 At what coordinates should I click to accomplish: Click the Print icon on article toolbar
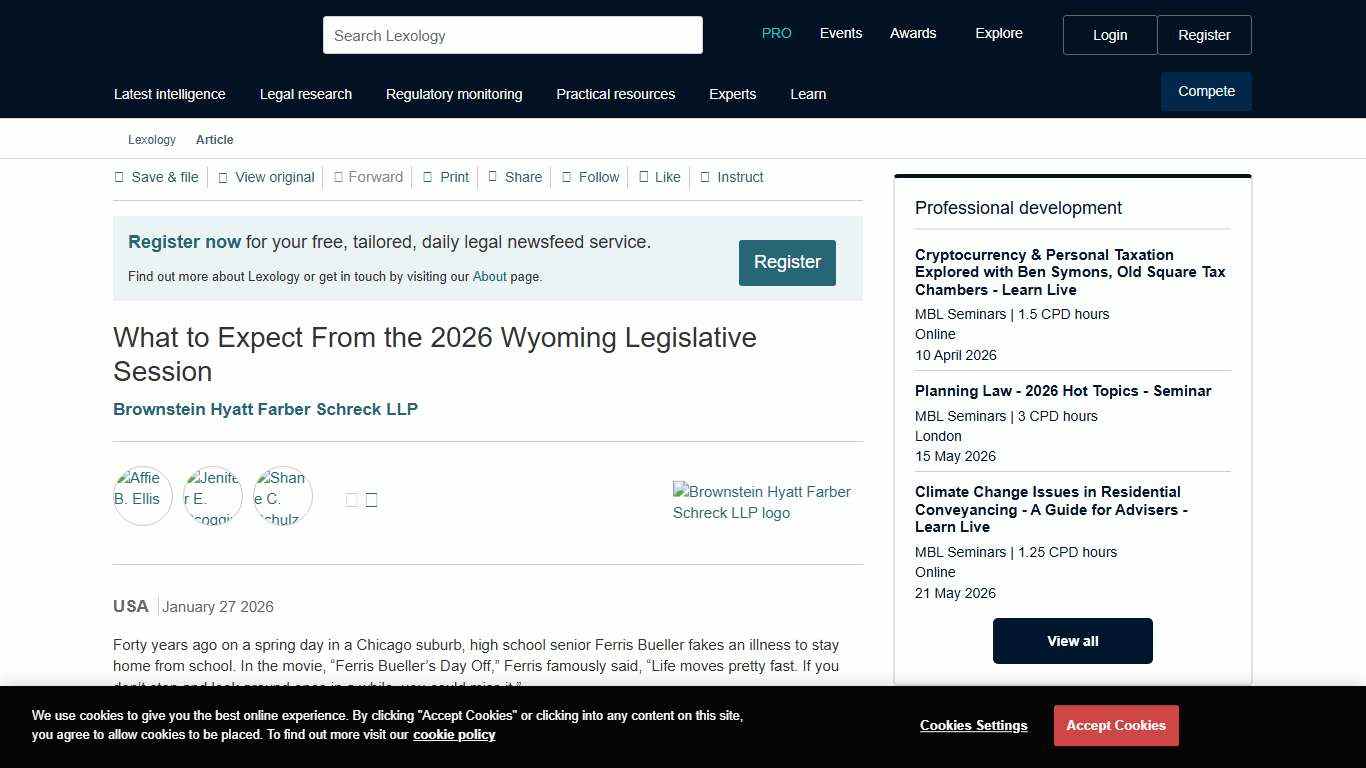tap(430, 177)
